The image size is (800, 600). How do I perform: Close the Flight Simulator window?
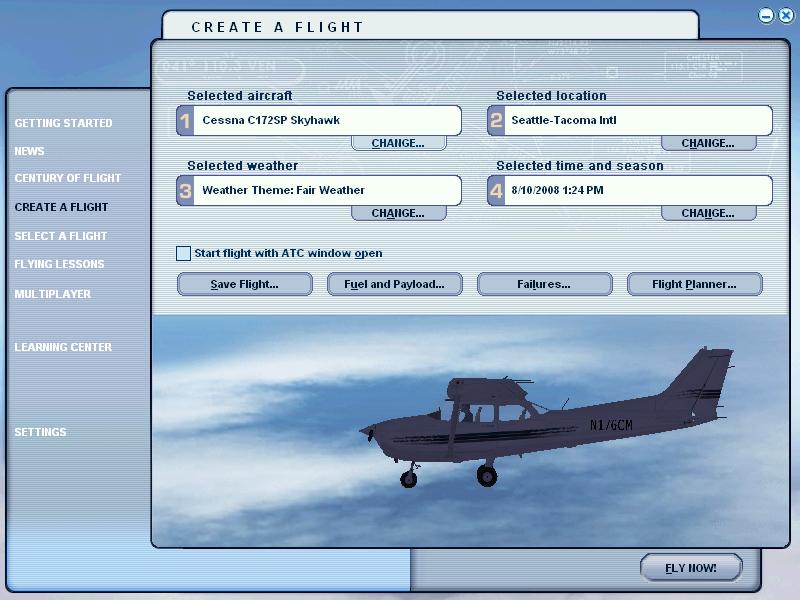pos(786,16)
